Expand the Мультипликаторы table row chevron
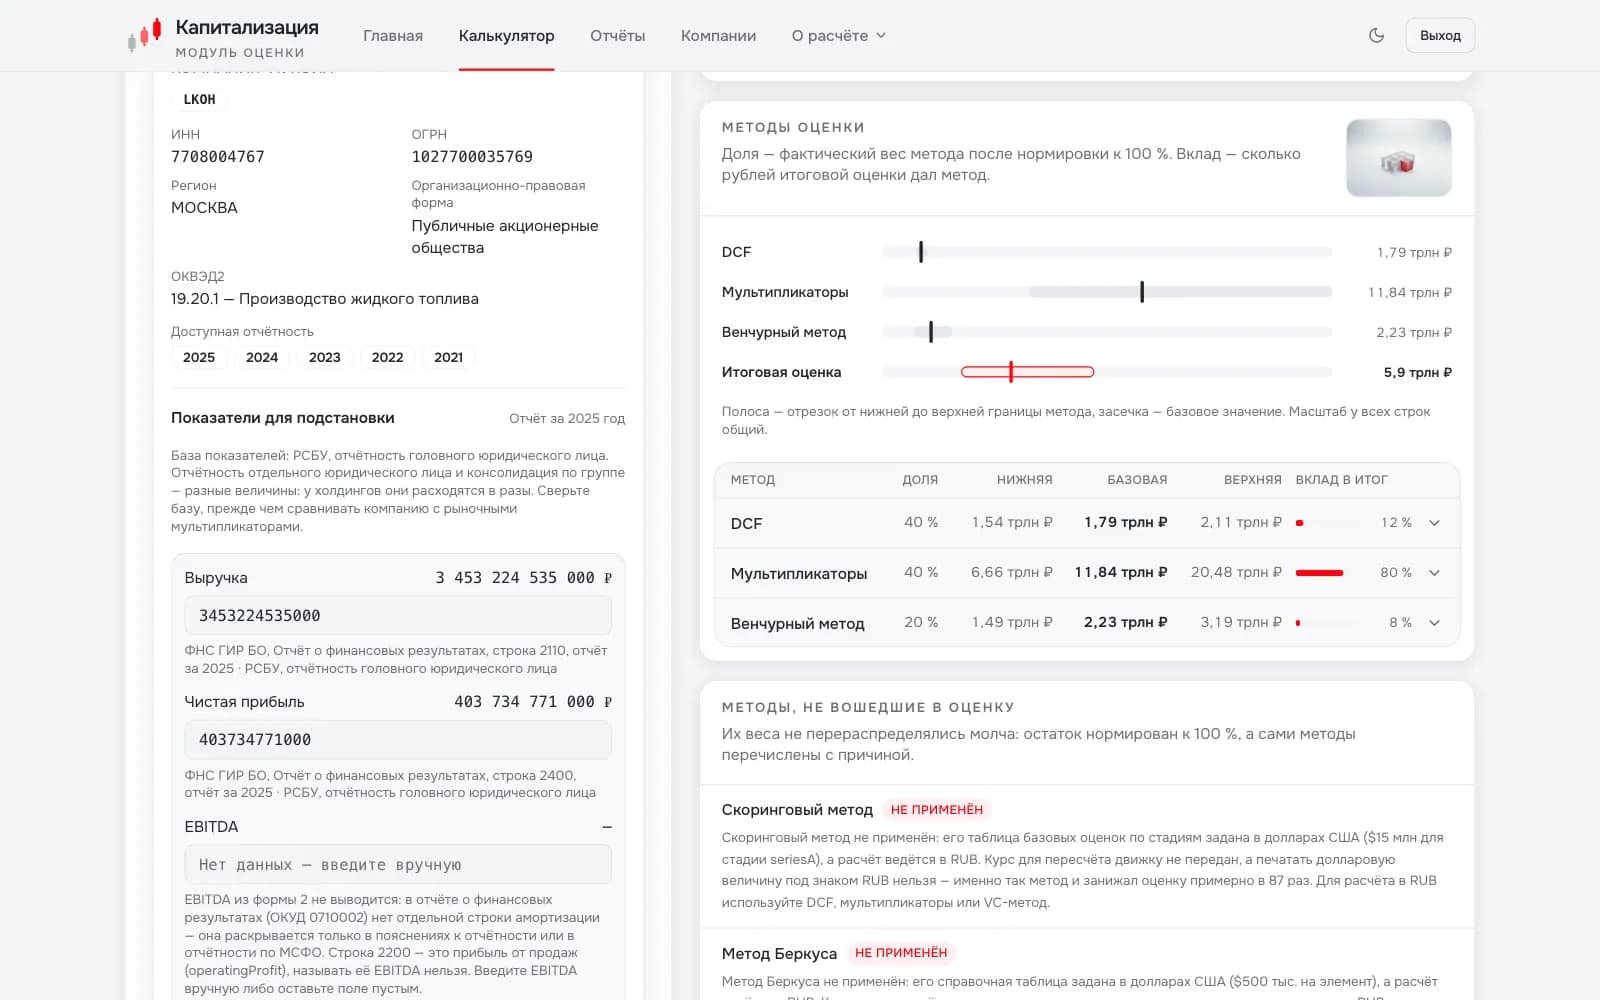 coord(1434,573)
